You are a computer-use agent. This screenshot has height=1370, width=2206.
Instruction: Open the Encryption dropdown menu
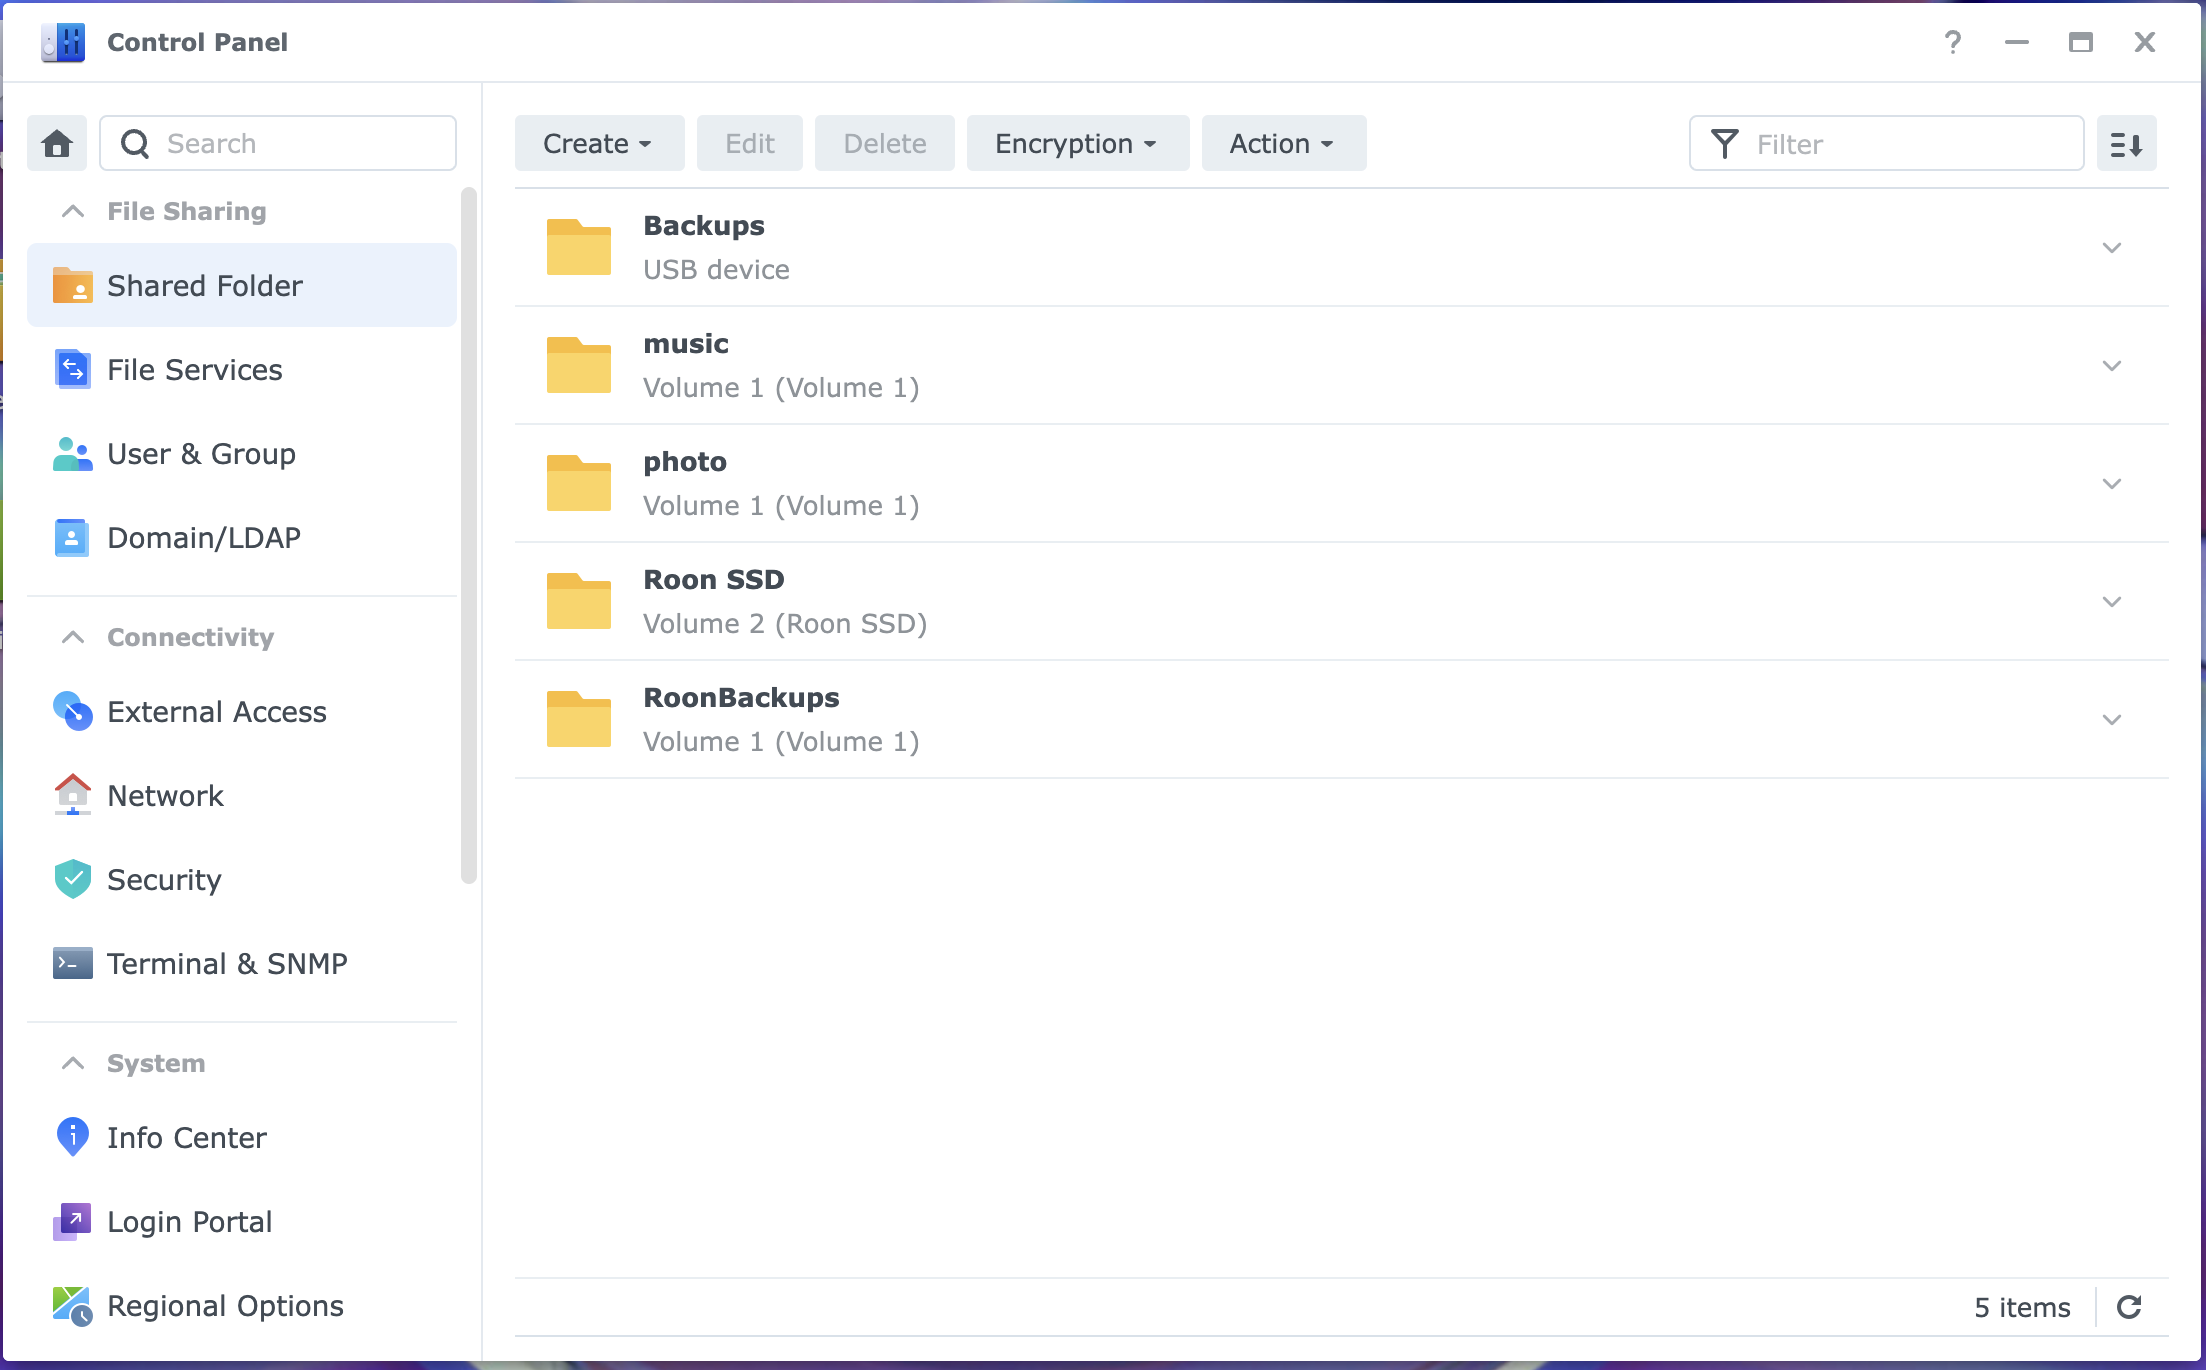pos(1078,143)
